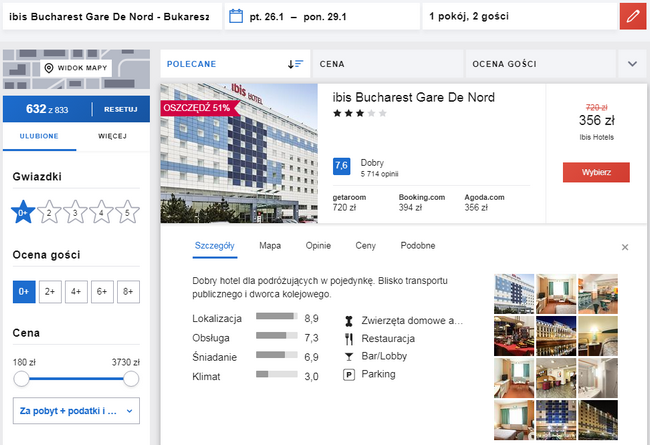650x445 pixels.
Task: Click the restaurant fork and knife icon
Action: pos(349,339)
